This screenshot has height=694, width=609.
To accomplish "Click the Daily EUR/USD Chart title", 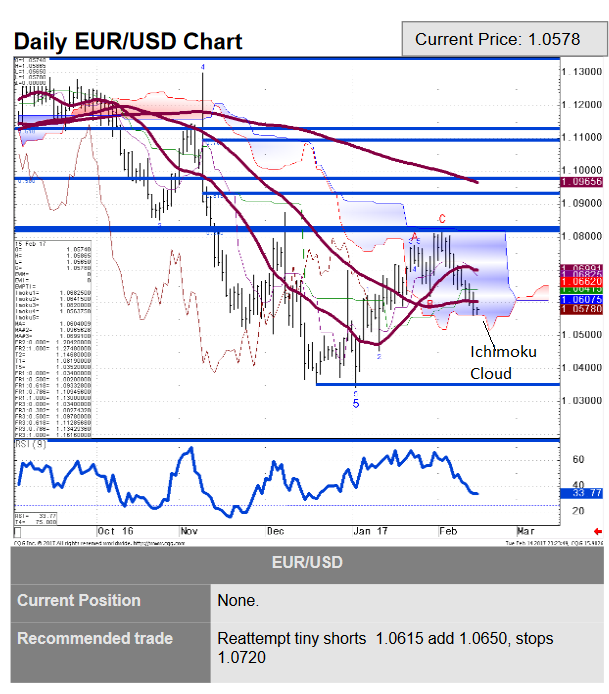I will point(128,42).
